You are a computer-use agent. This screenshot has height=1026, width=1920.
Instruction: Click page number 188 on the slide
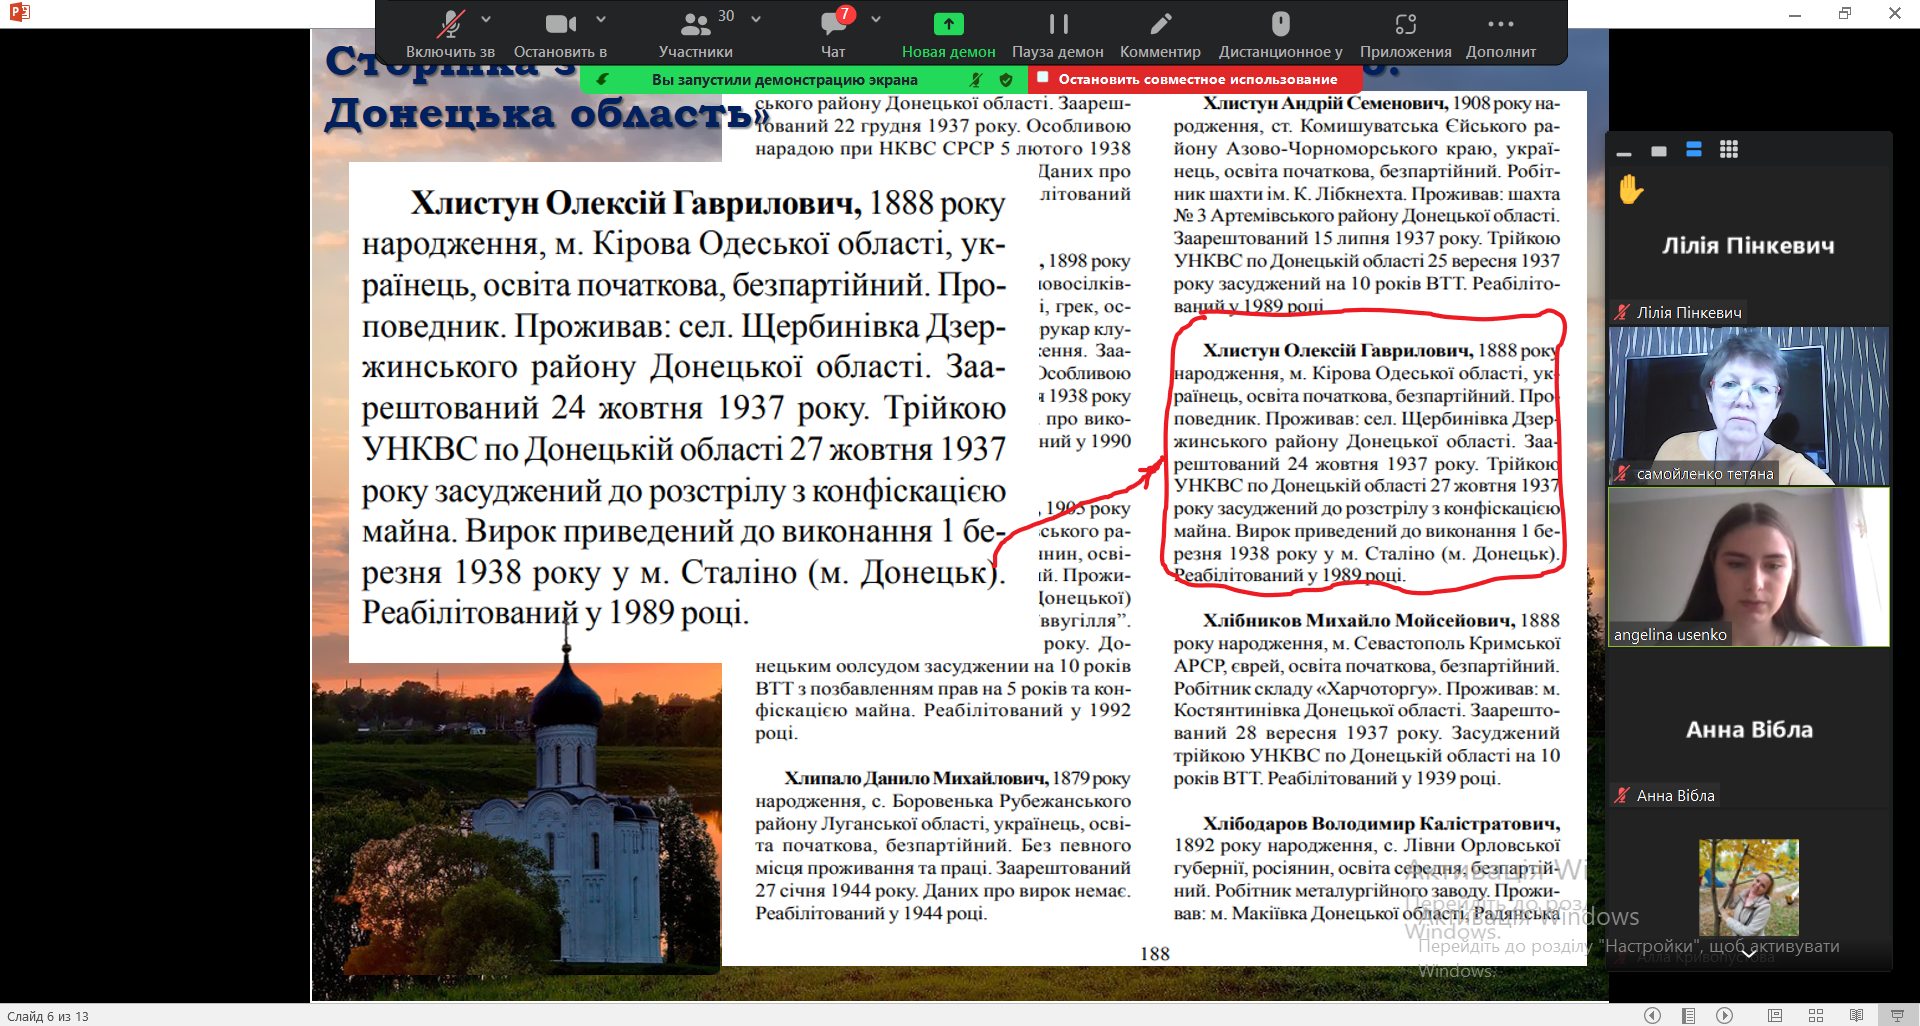[1154, 953]
